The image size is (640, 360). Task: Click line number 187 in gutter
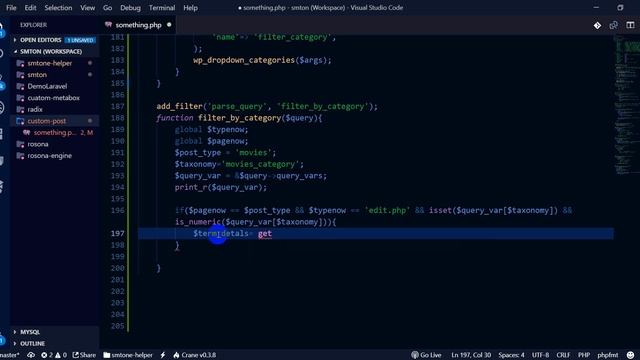pos(118,106)
